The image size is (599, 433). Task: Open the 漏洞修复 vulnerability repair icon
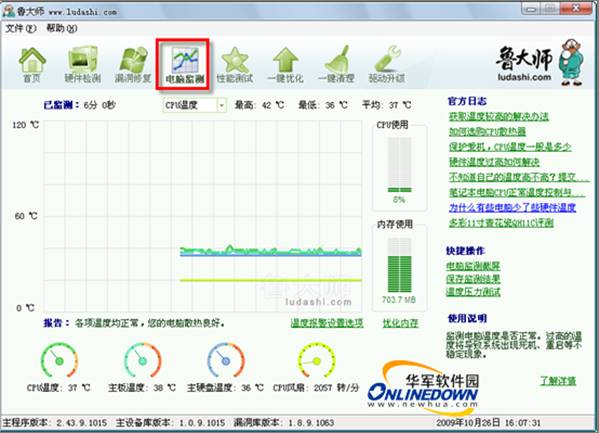click(x=133, y=65)
